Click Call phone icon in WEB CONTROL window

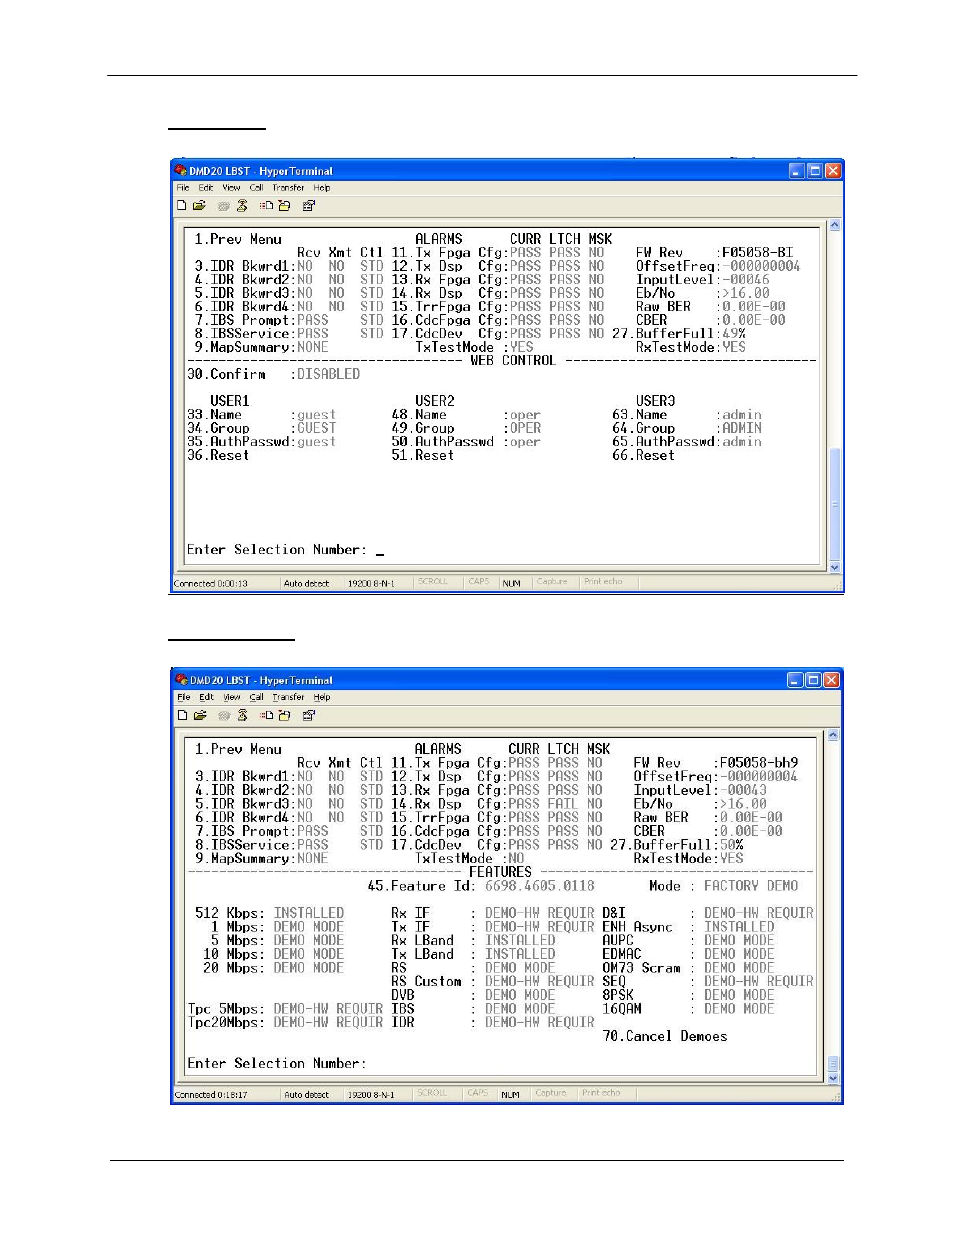224,206
